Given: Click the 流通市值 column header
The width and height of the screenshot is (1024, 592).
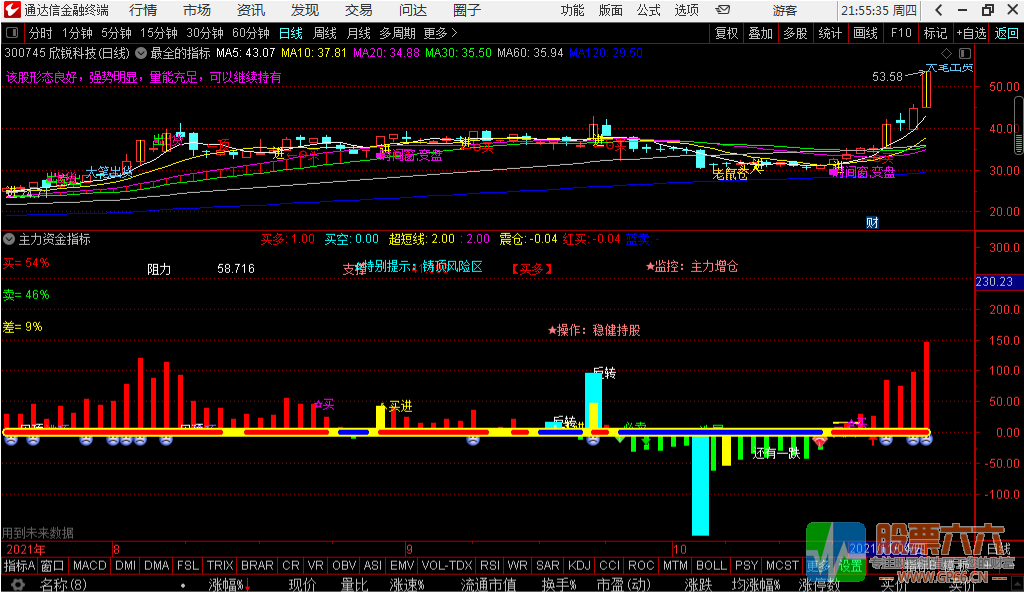Looking at the screenshot, I should (488, 585).
